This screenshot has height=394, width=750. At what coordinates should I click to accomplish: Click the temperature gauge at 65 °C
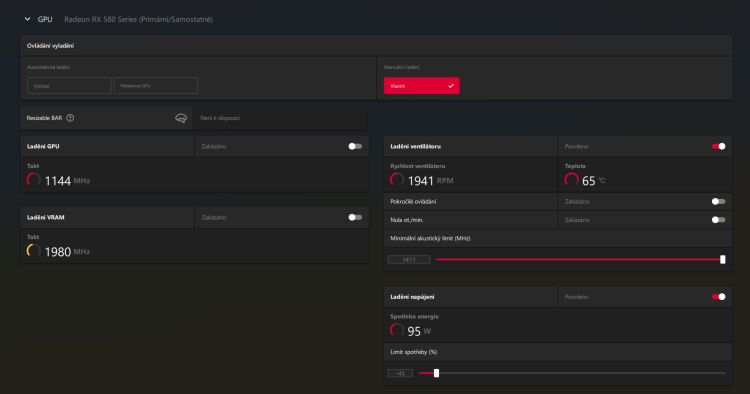pyautogui.click(x=571, y=180)
